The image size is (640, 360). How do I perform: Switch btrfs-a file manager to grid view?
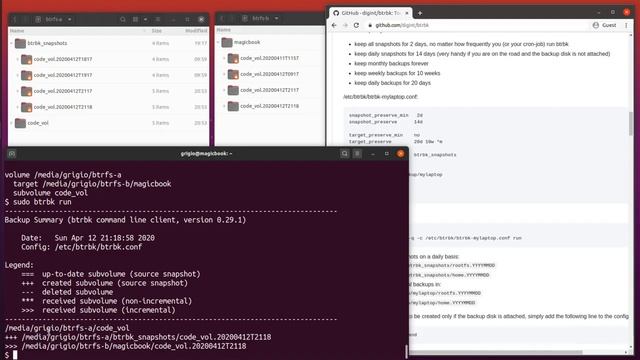tap(136, 19)
